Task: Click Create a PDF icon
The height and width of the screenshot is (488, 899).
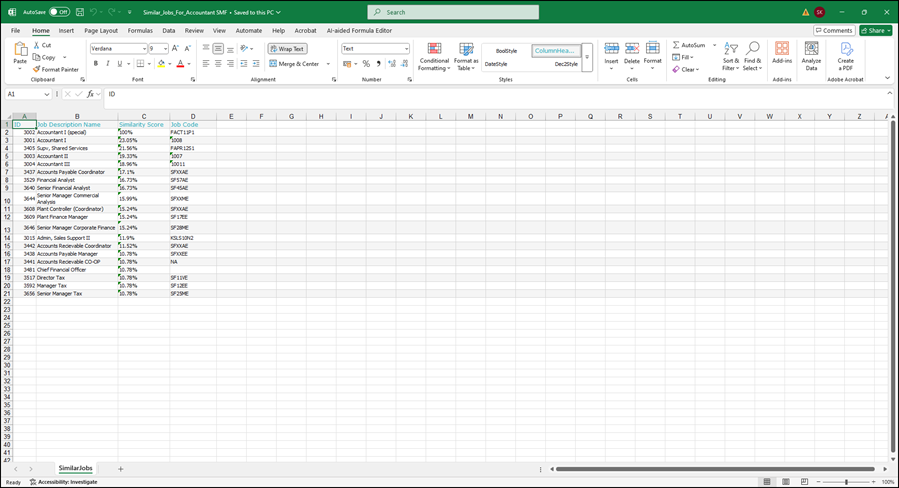Action: (x=846, y=56)
